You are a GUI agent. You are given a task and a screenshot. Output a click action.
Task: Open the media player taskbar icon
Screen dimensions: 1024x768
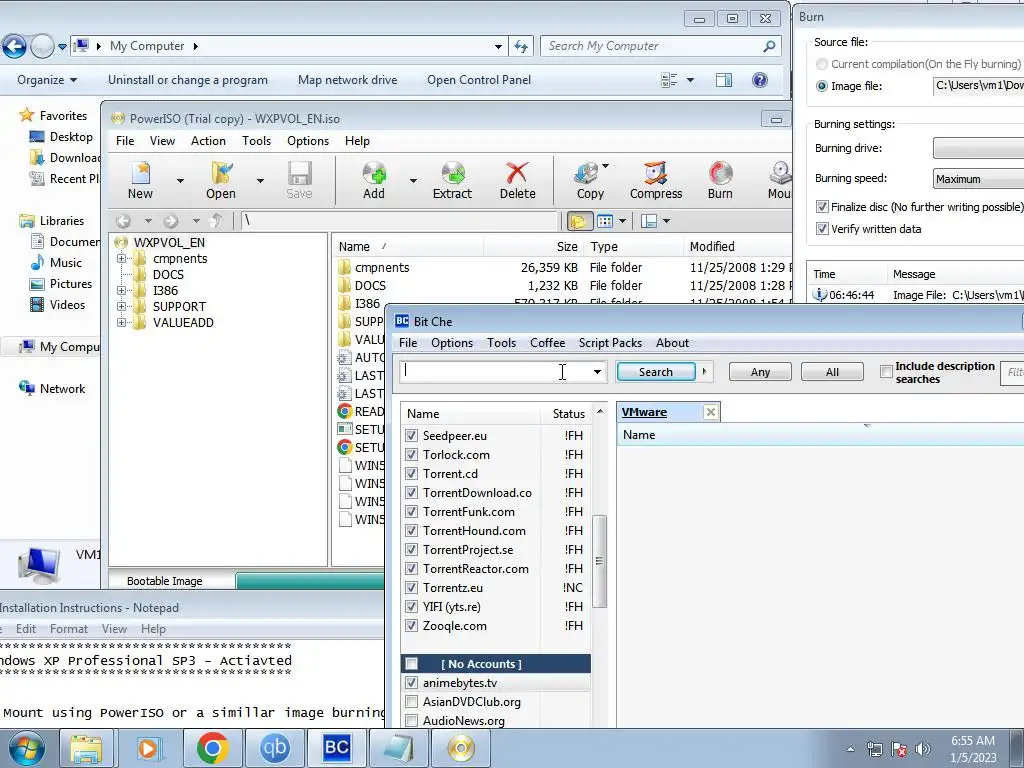point(149,748)
